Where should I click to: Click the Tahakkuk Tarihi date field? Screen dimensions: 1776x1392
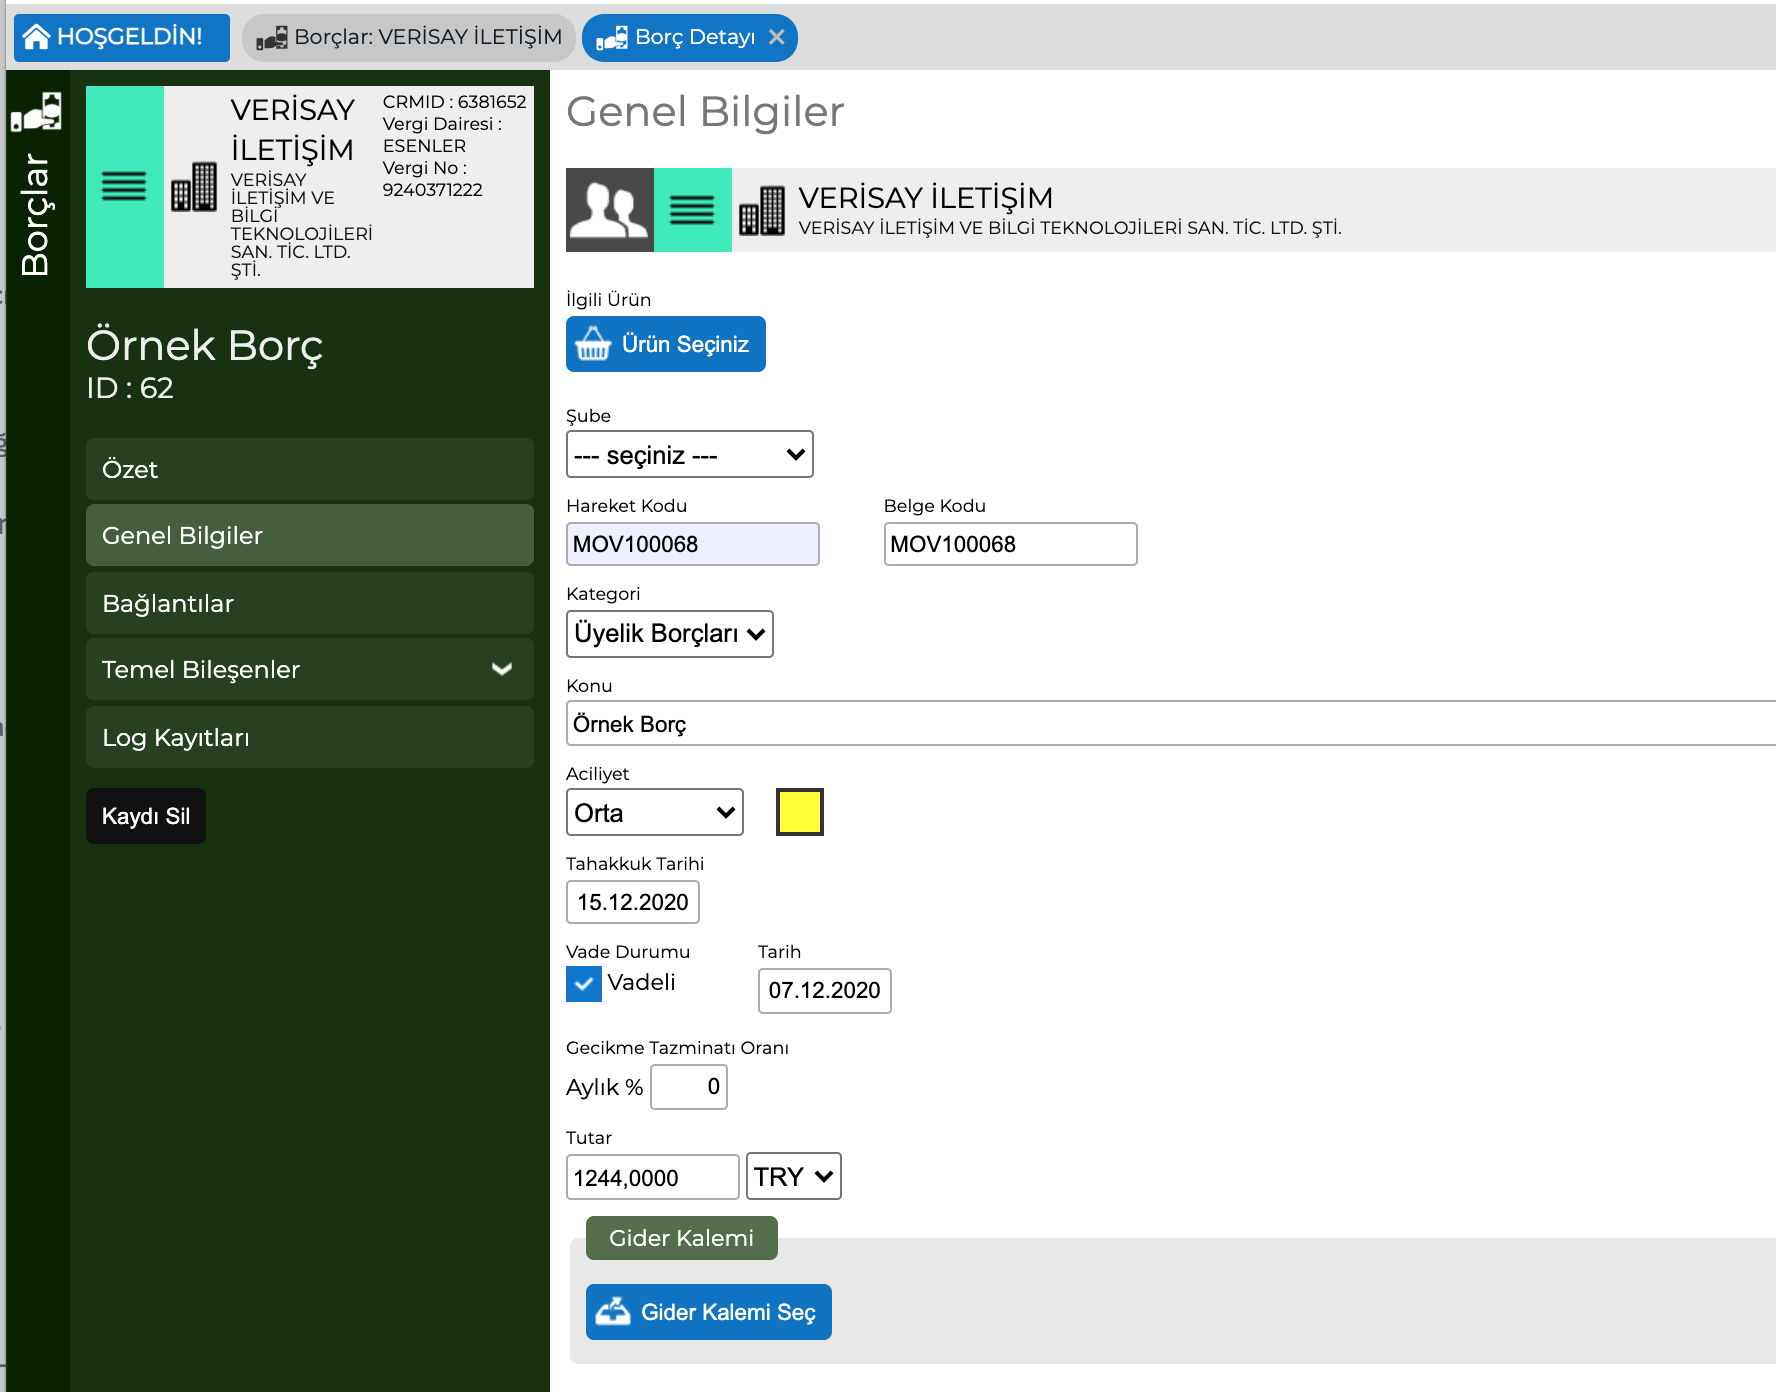(x=633, y=902)
